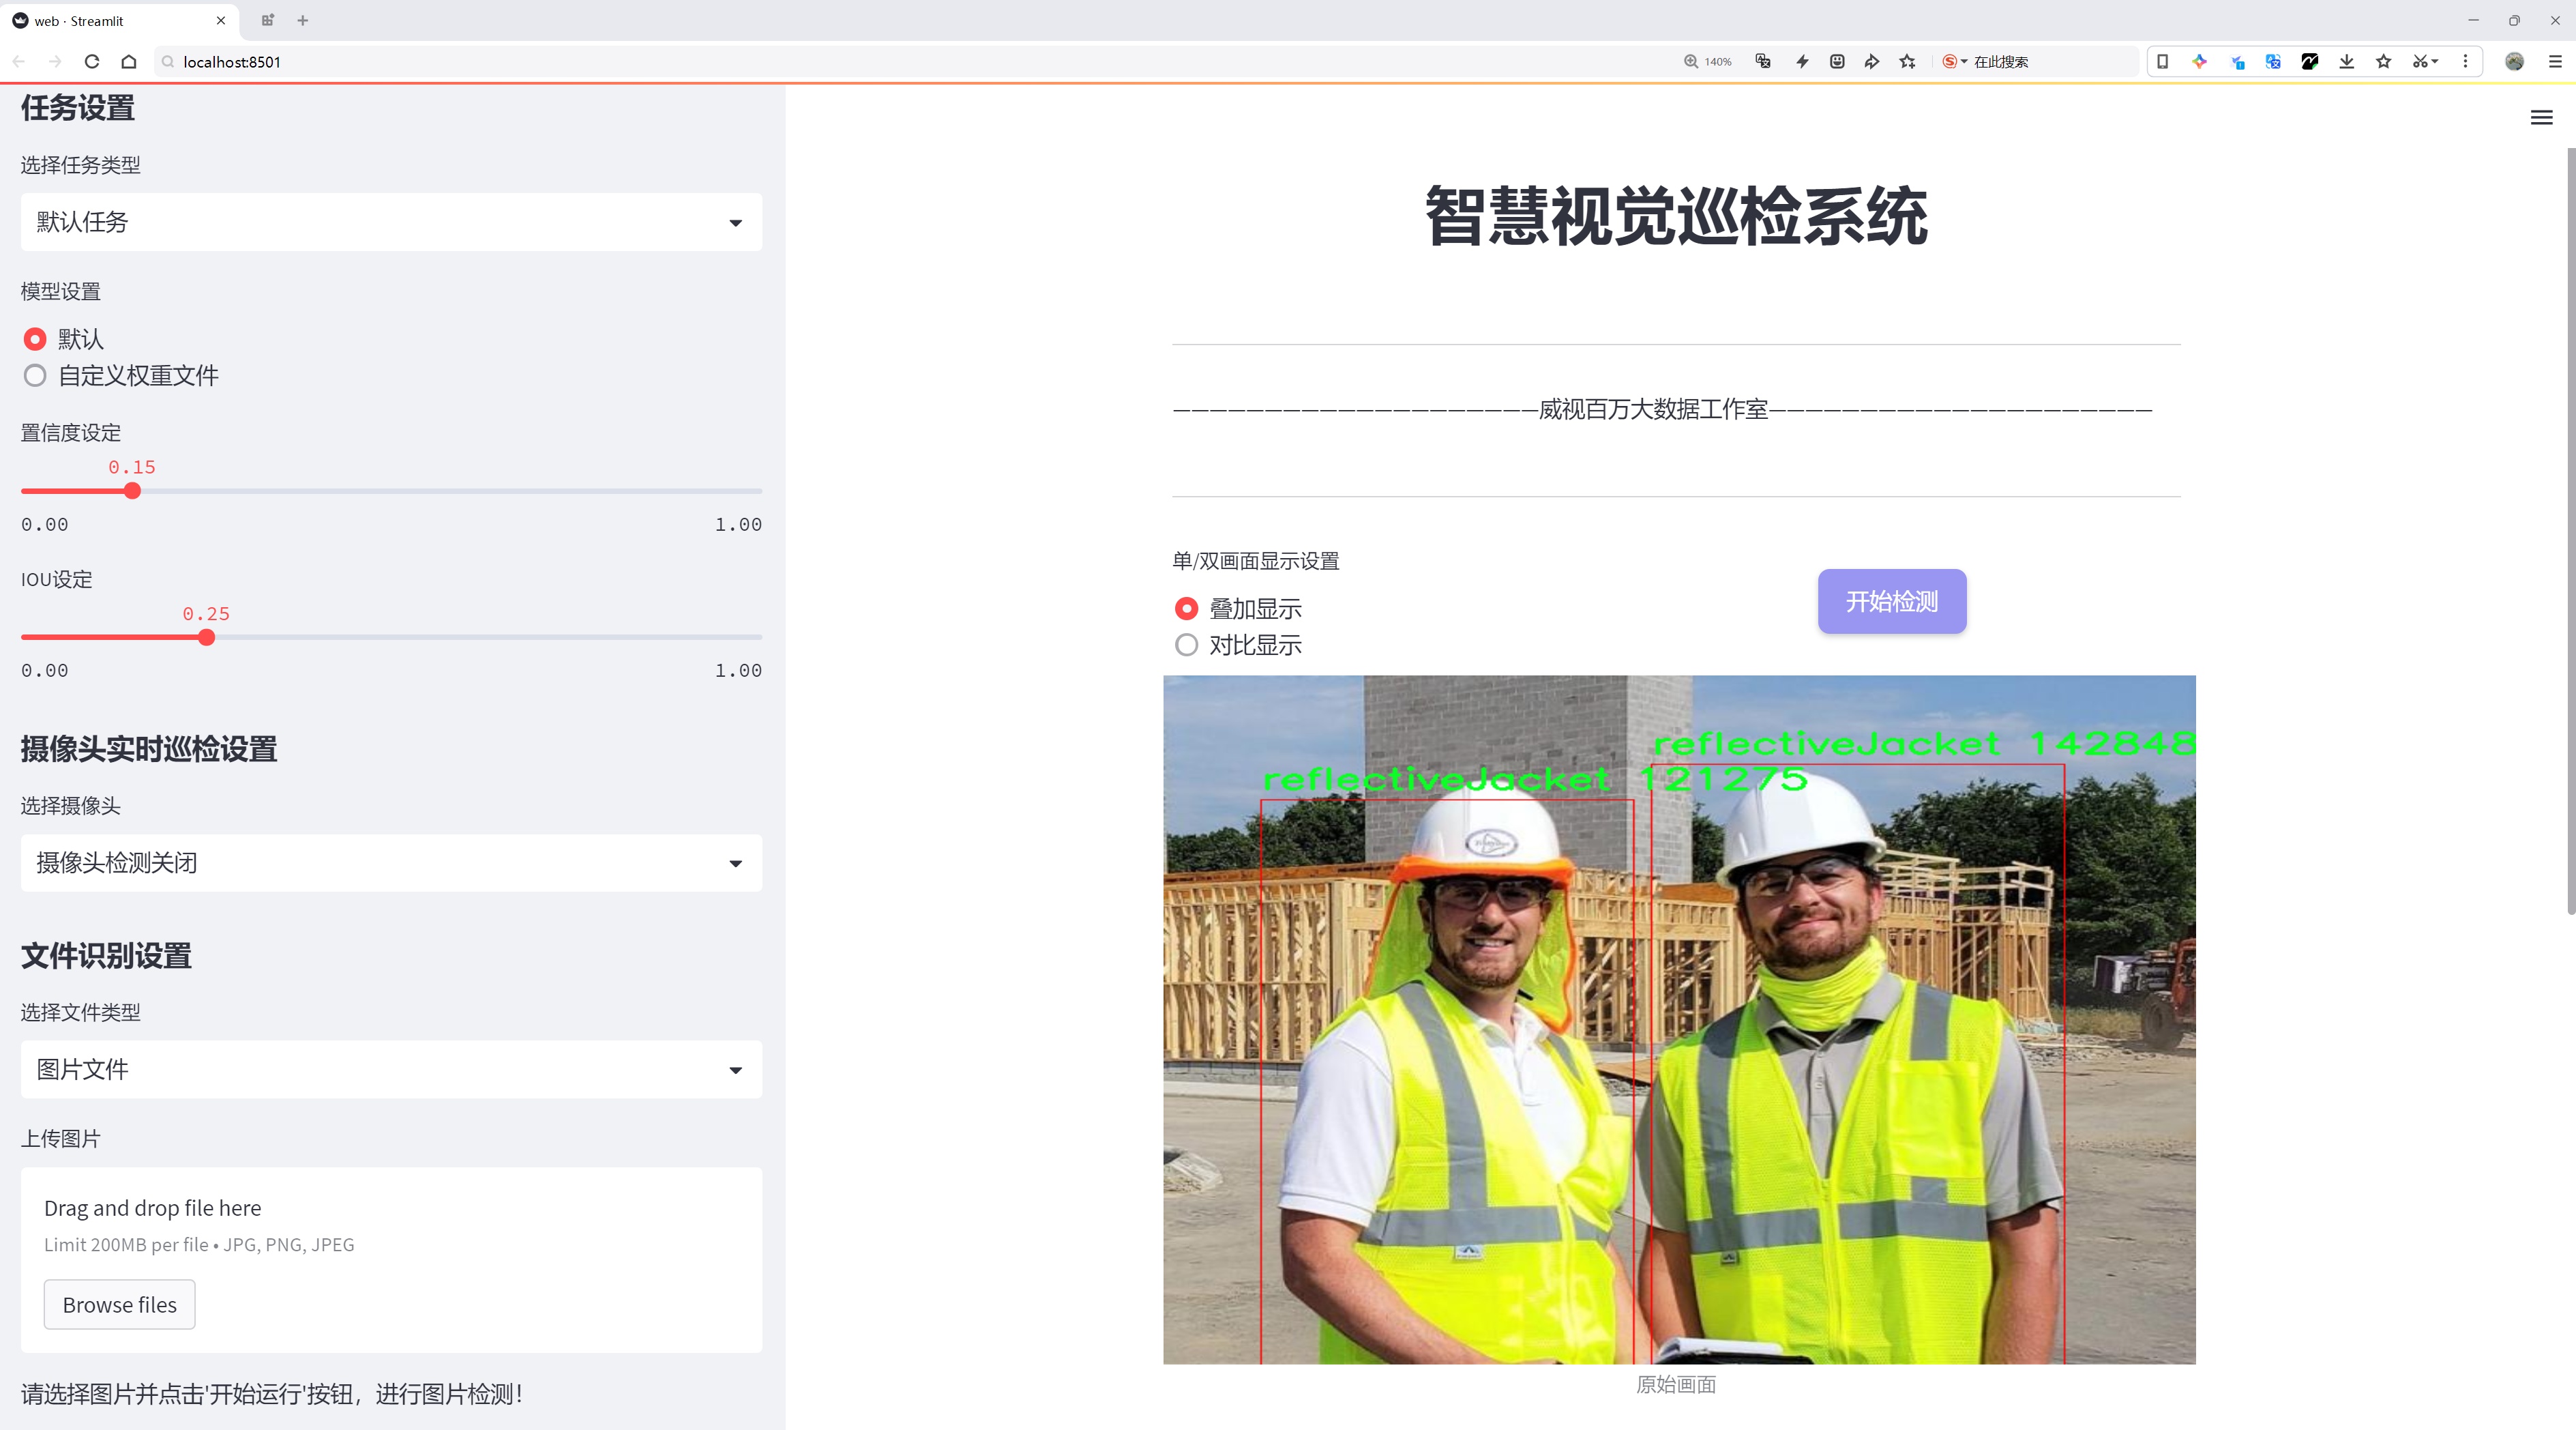Click the share arrow icon in address bar
The image size is (2576, 1430).
1871,62
